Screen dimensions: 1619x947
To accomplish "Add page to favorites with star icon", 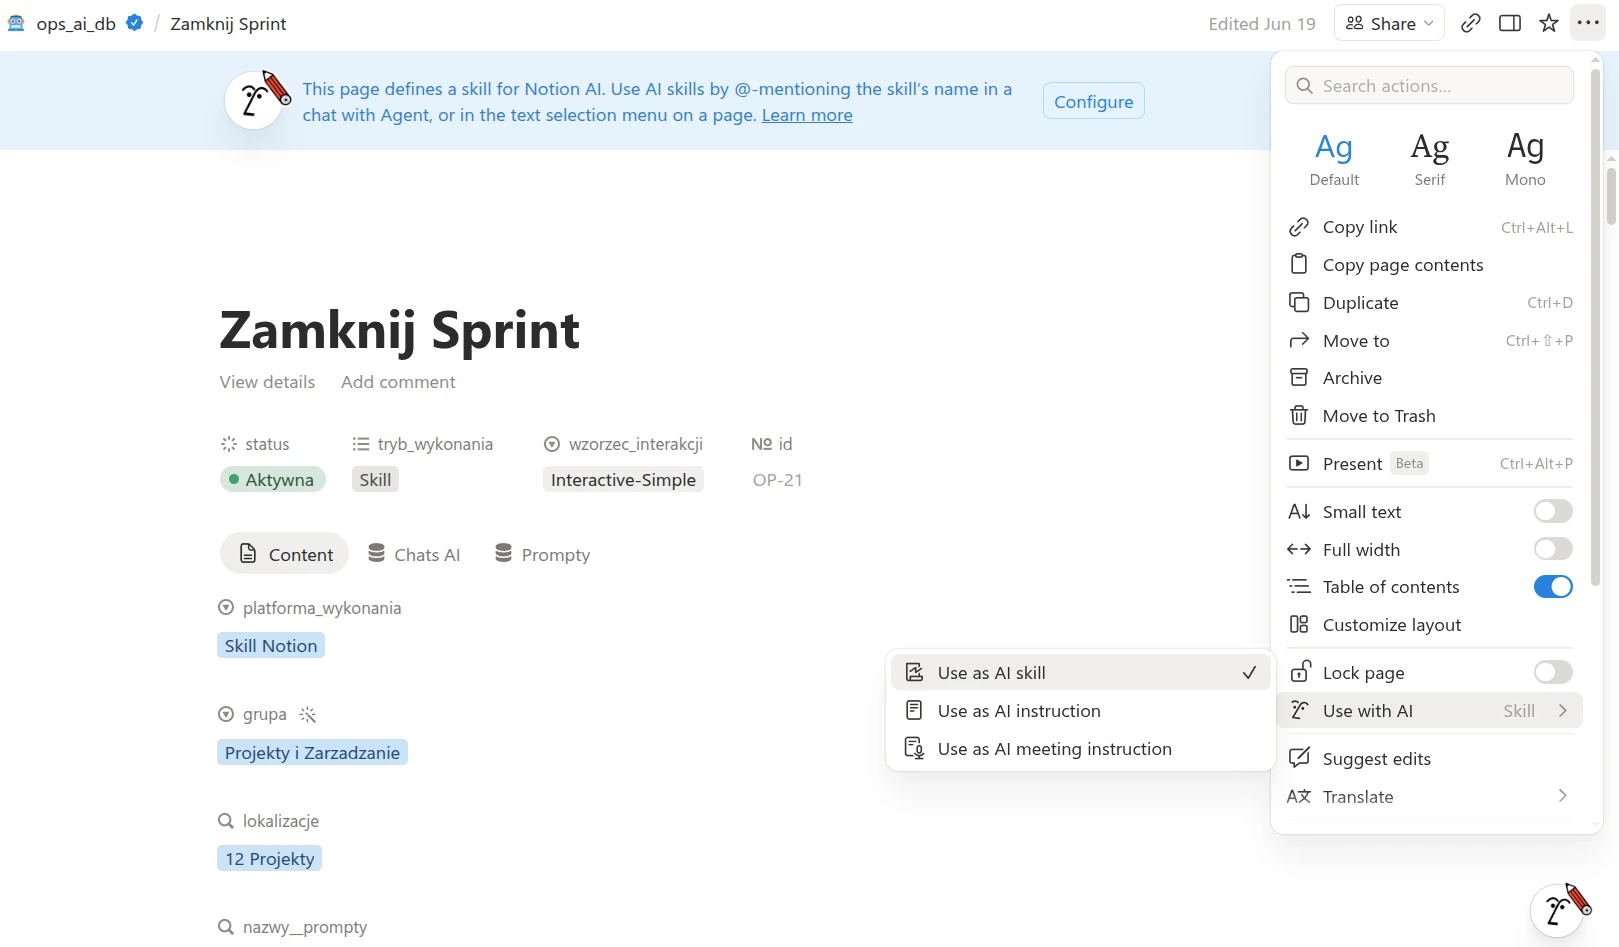I will (x=1549, y=23).
